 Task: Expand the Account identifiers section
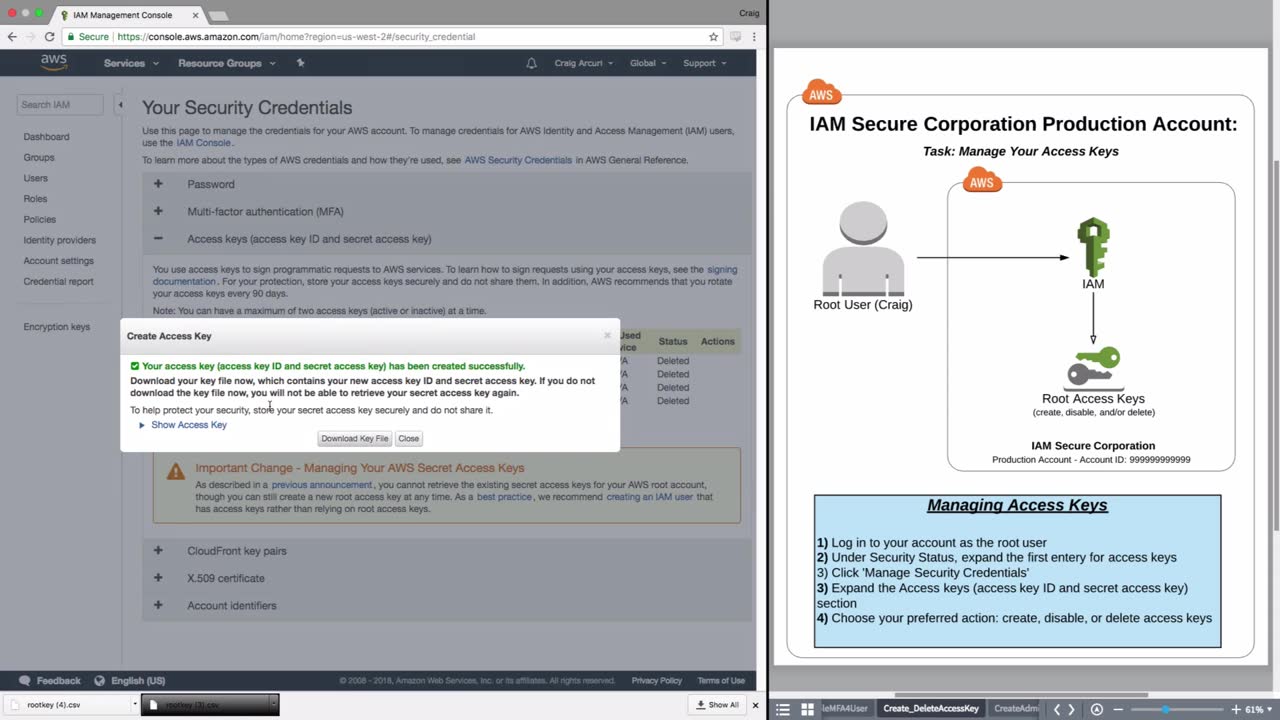[158, 605]
